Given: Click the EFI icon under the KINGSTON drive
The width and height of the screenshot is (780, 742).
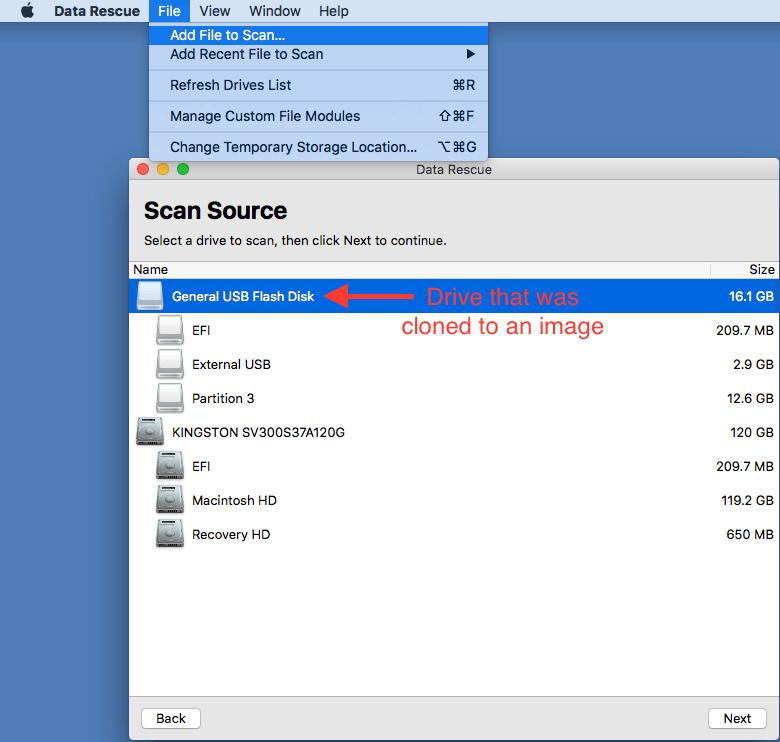Looking at the screenshot, I should pos(170,466).
